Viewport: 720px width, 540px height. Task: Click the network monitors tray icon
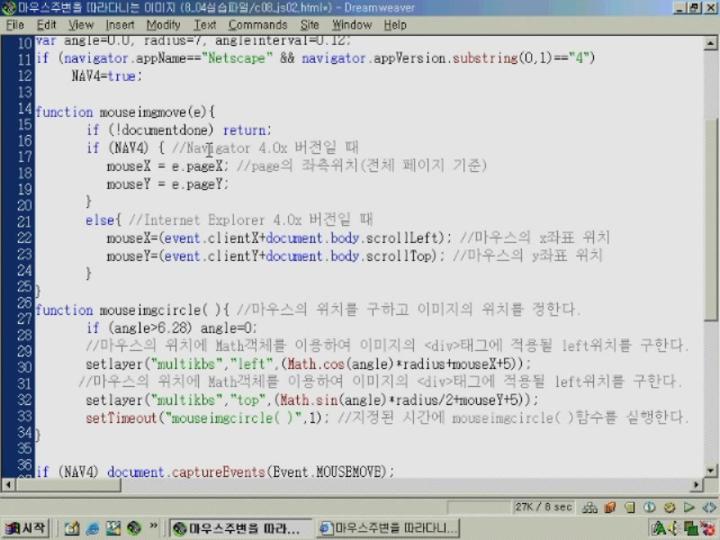[690, 529]
